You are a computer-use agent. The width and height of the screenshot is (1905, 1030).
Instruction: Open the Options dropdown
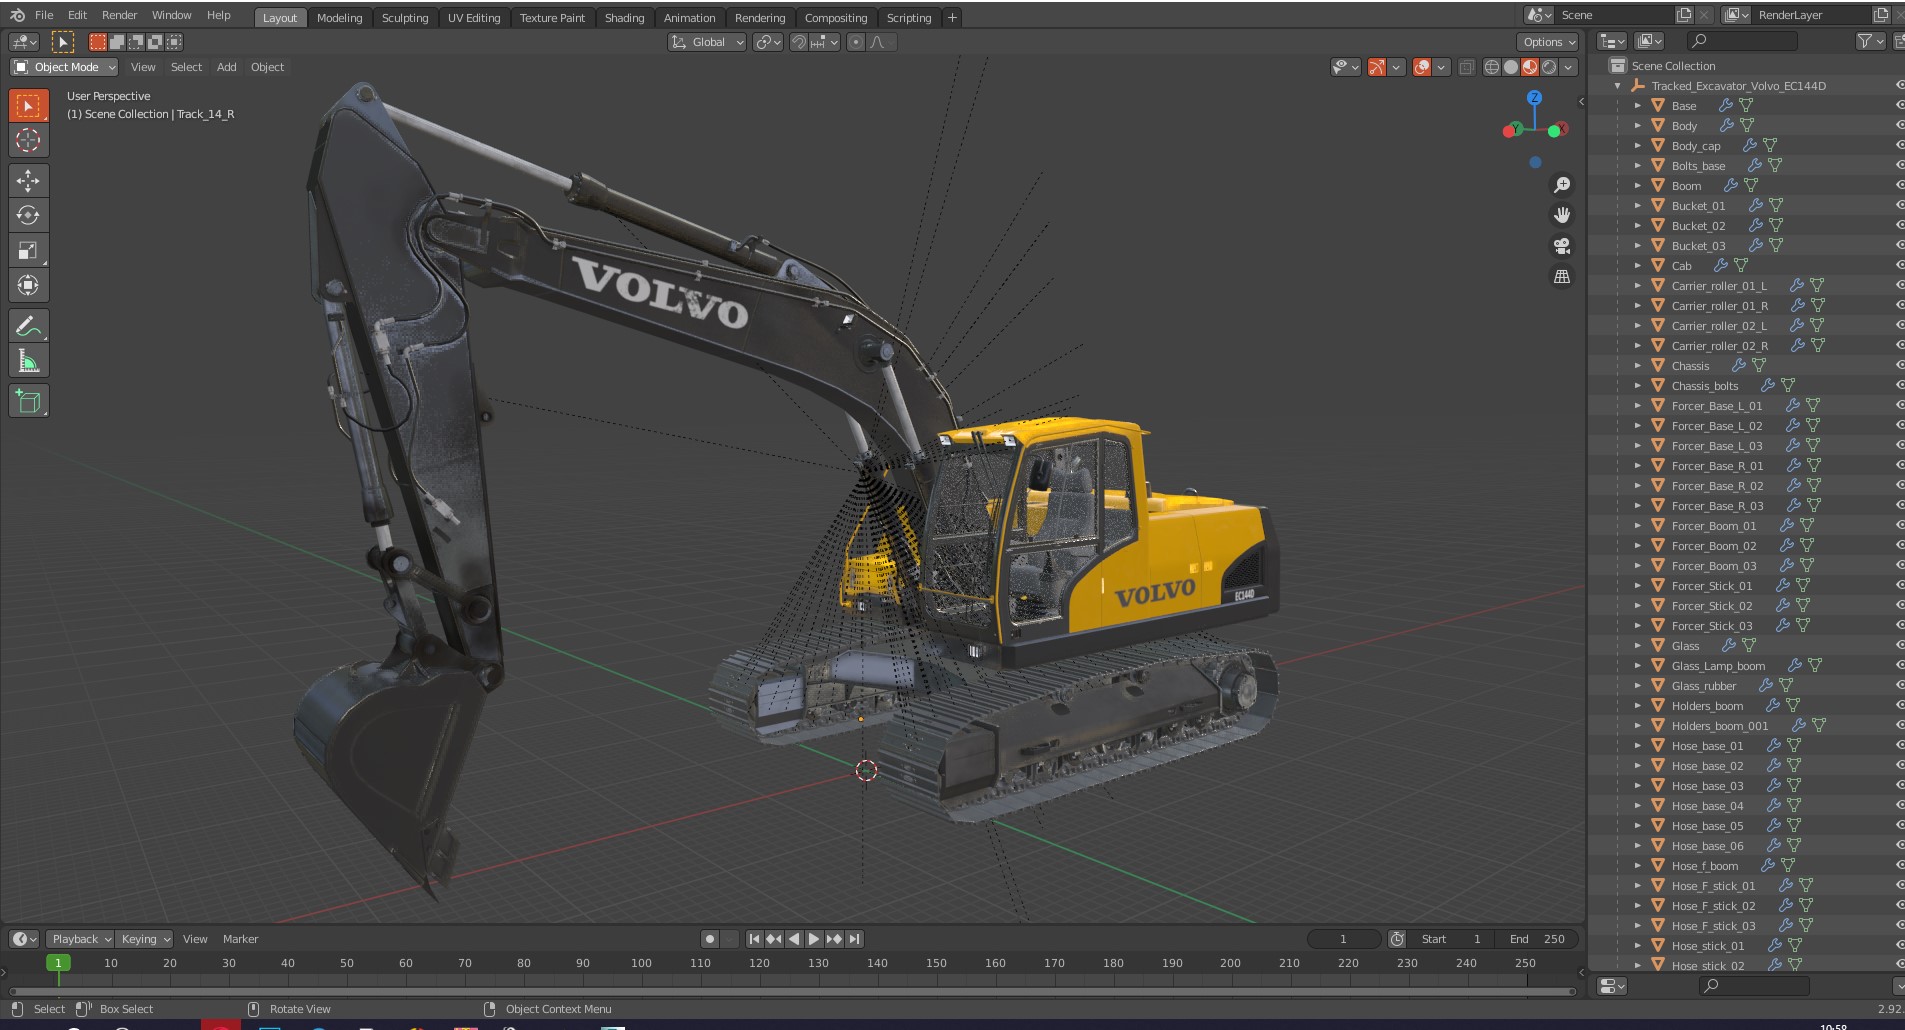pos(1547,42)
